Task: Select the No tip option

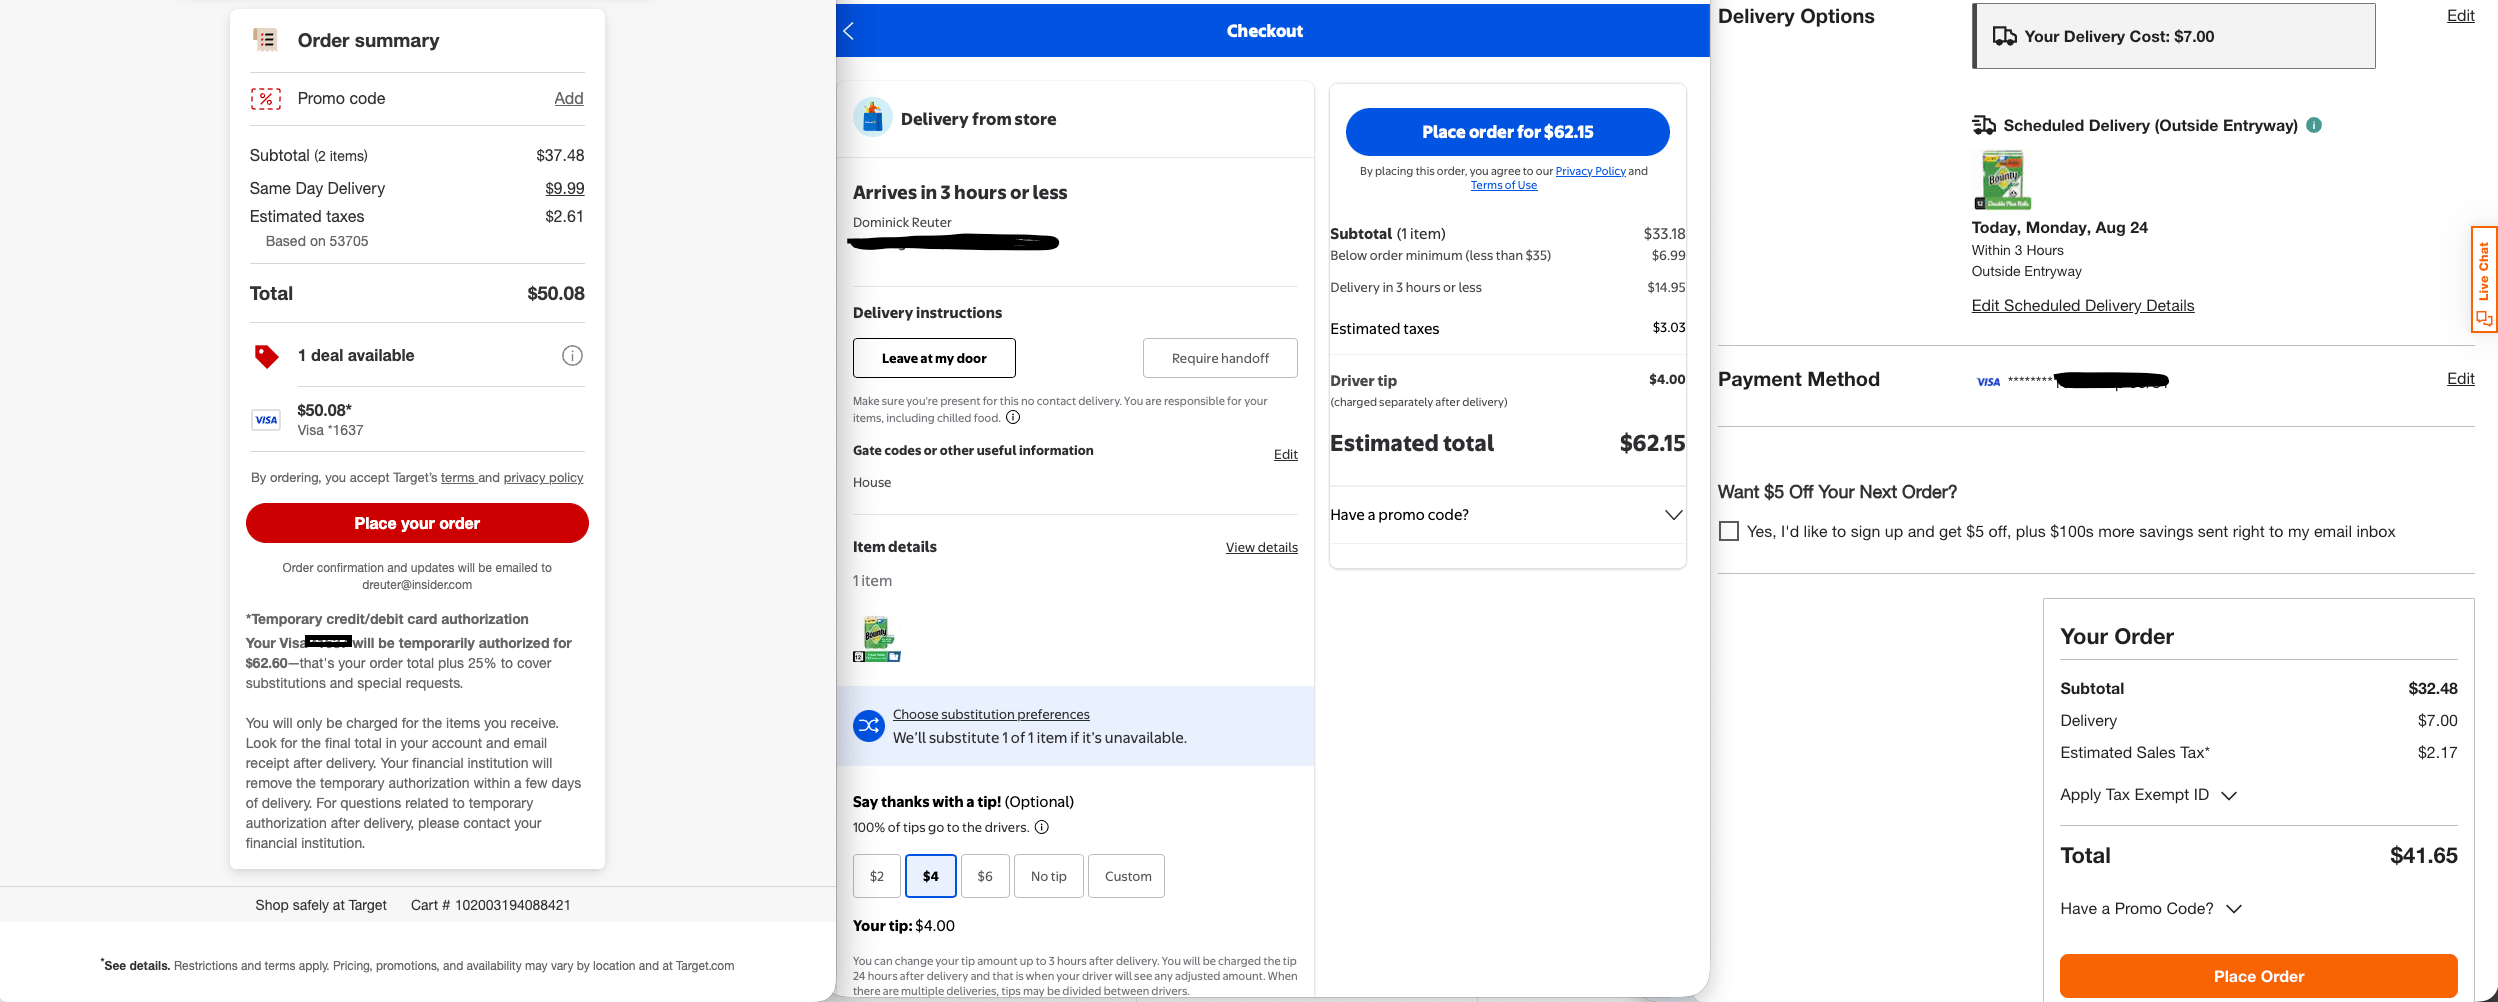Action: pos(1049,876)
